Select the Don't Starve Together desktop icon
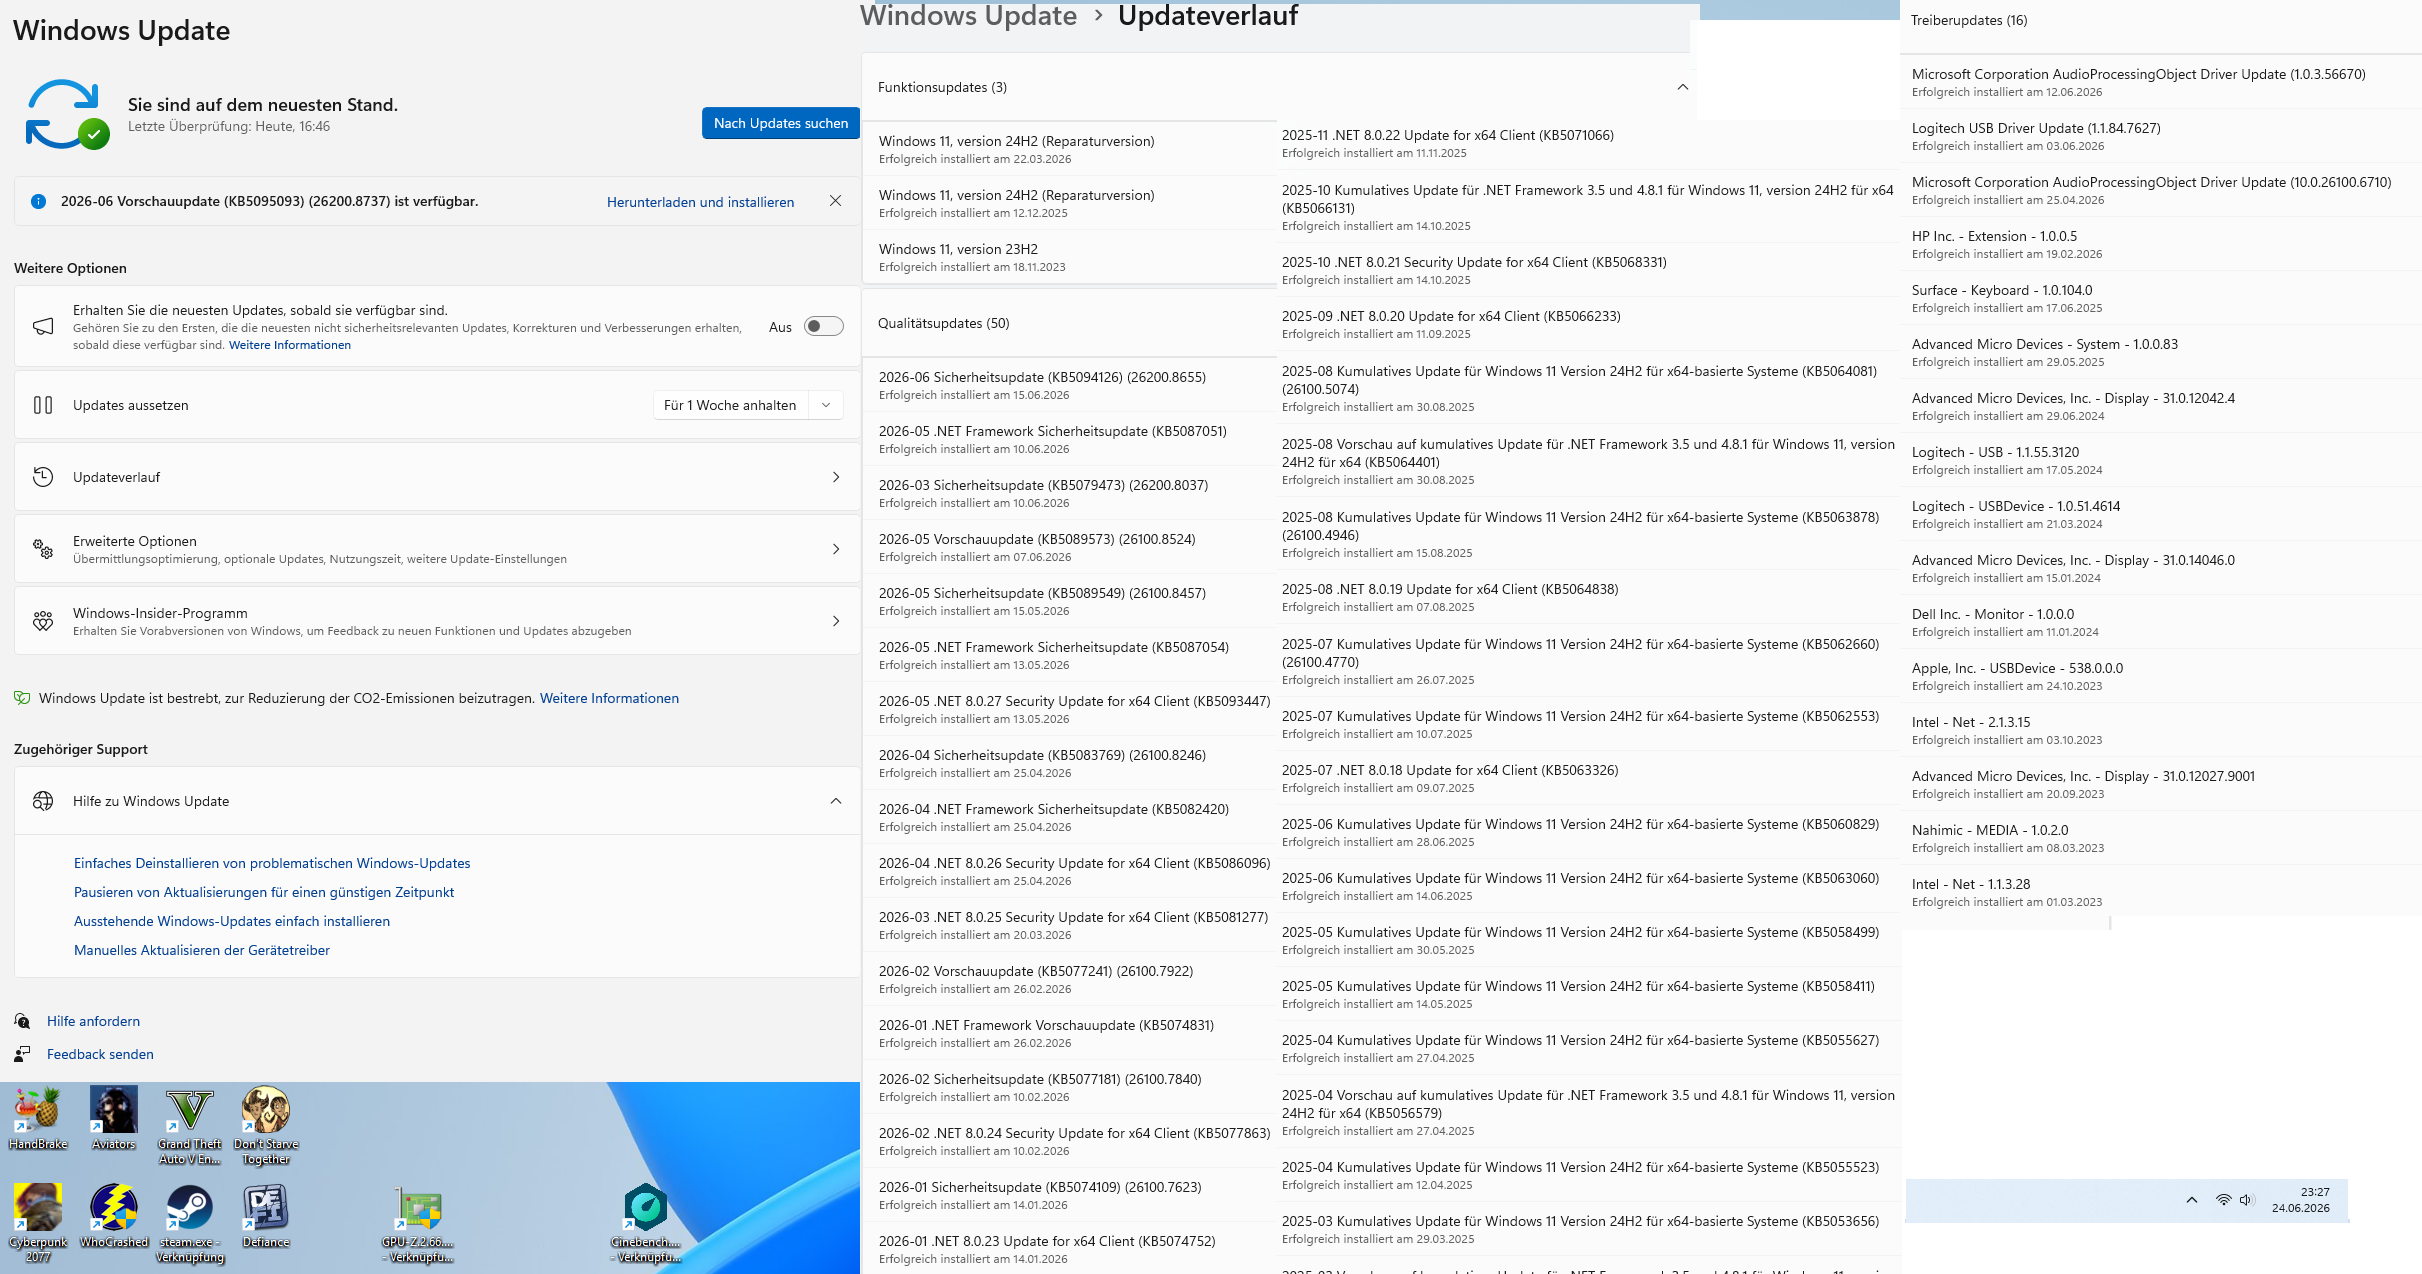 [x=266, y=1127]
